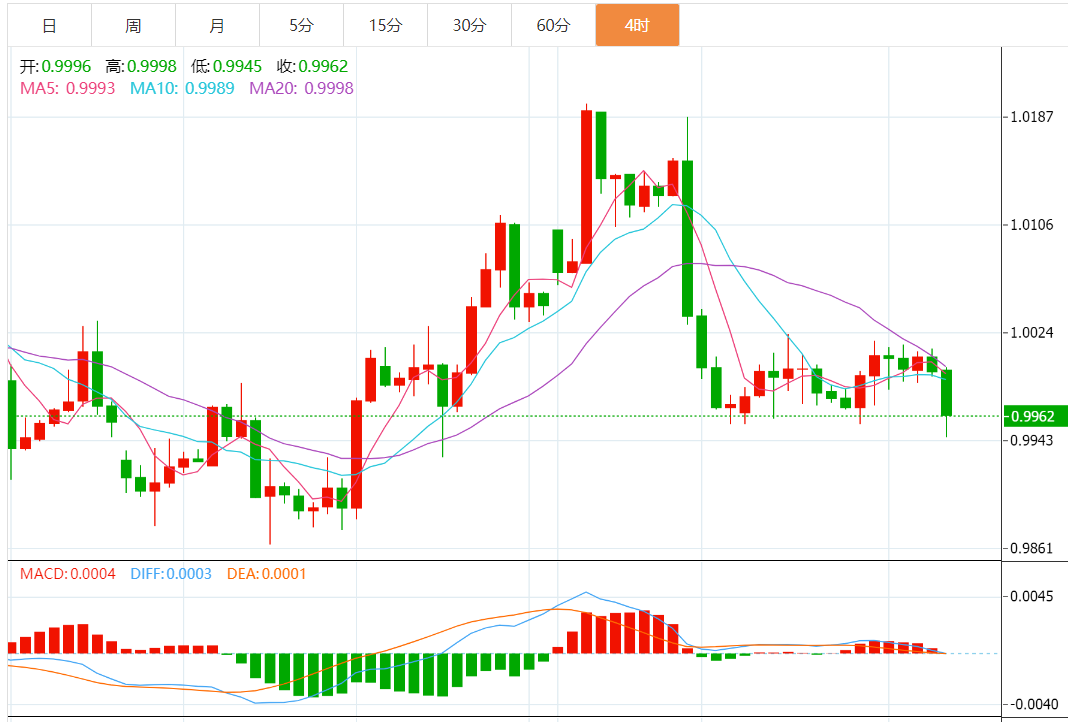
Task: Switch to the 日 daily chart tab
Action: tap(49, 25)
